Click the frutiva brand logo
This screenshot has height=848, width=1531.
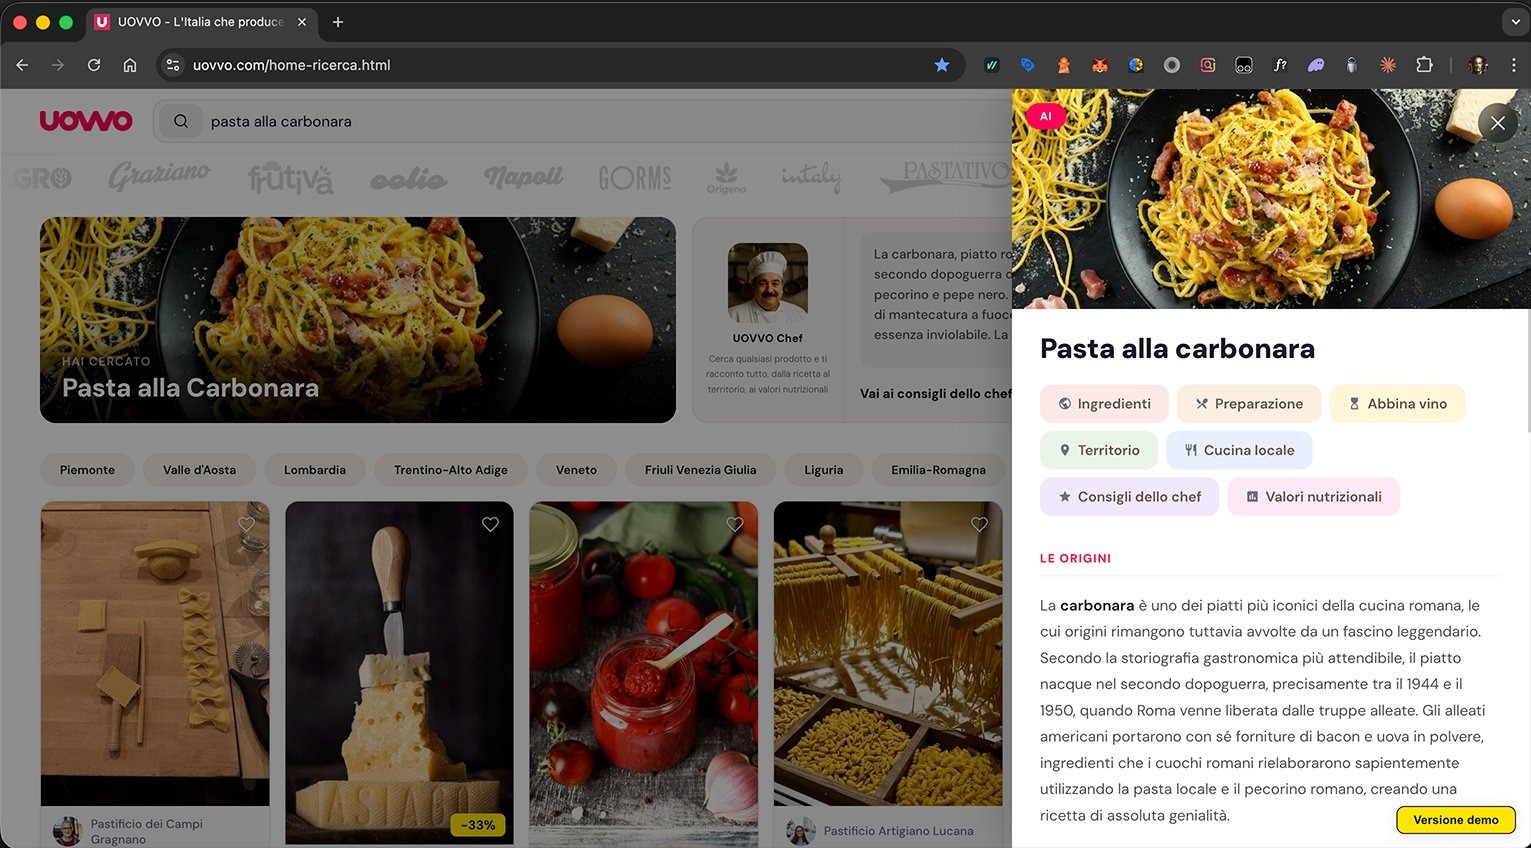pos(290,178)
